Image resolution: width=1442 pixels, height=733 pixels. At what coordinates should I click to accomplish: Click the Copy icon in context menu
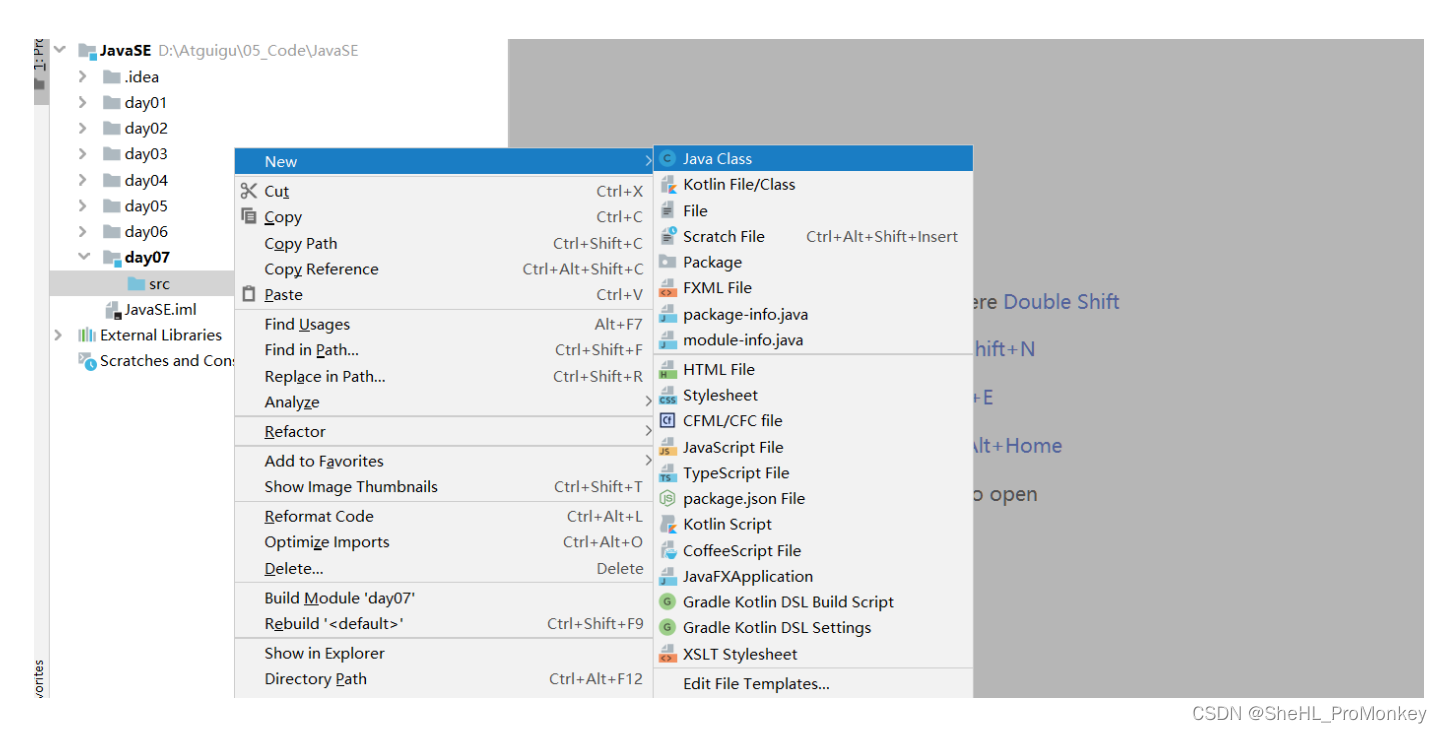tap(249, 216)
